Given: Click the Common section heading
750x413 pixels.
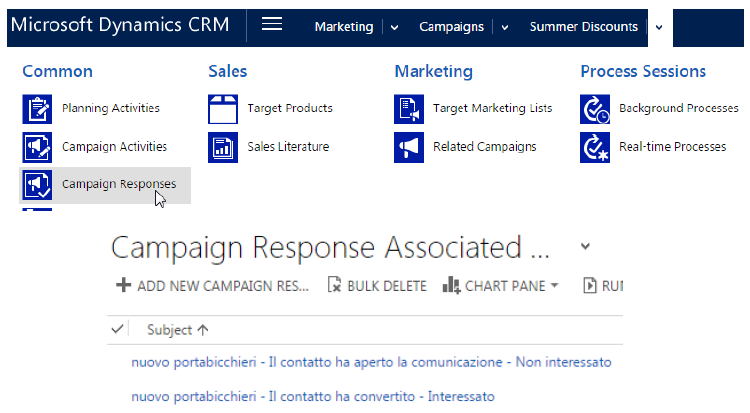Looking at the screenshot, I should click(57, 71).
